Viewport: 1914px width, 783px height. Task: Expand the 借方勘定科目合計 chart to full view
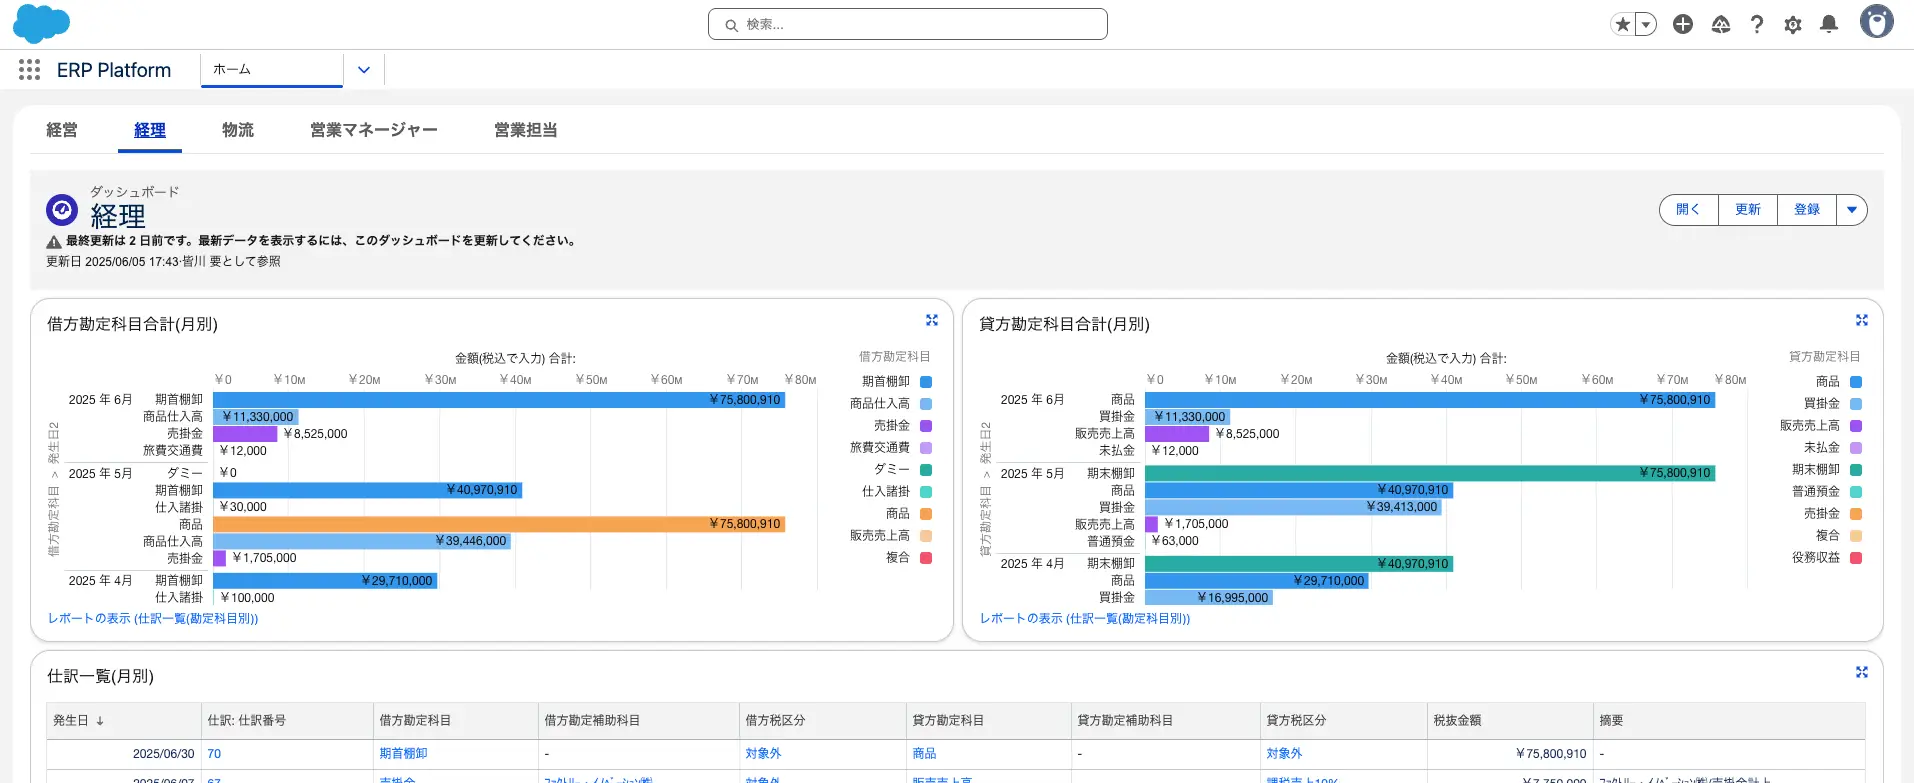[x=932, y=320]
